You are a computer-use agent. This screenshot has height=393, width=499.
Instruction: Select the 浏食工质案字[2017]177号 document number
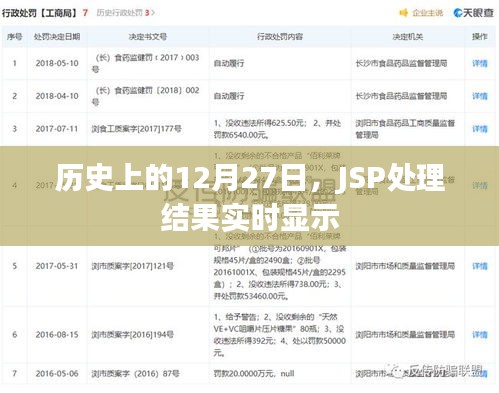coord(137,129)
